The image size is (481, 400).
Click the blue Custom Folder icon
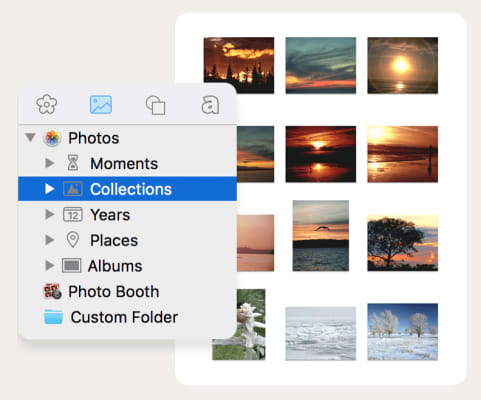tap(53, 317)
